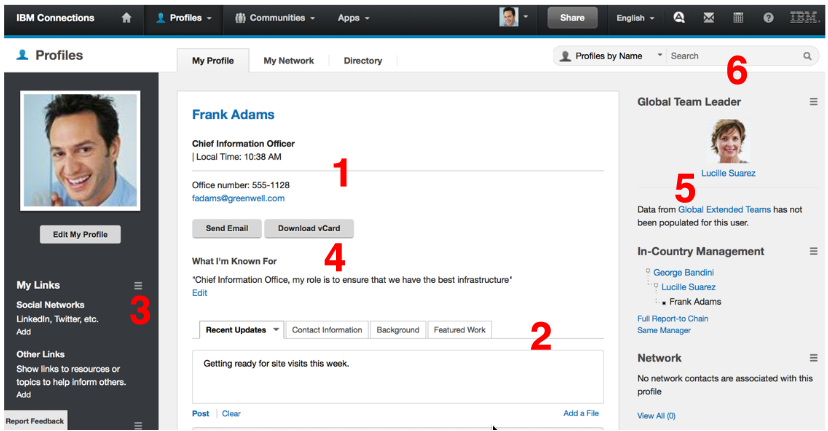
Task: Open the Directory tab
Action: tap(363, 61)
